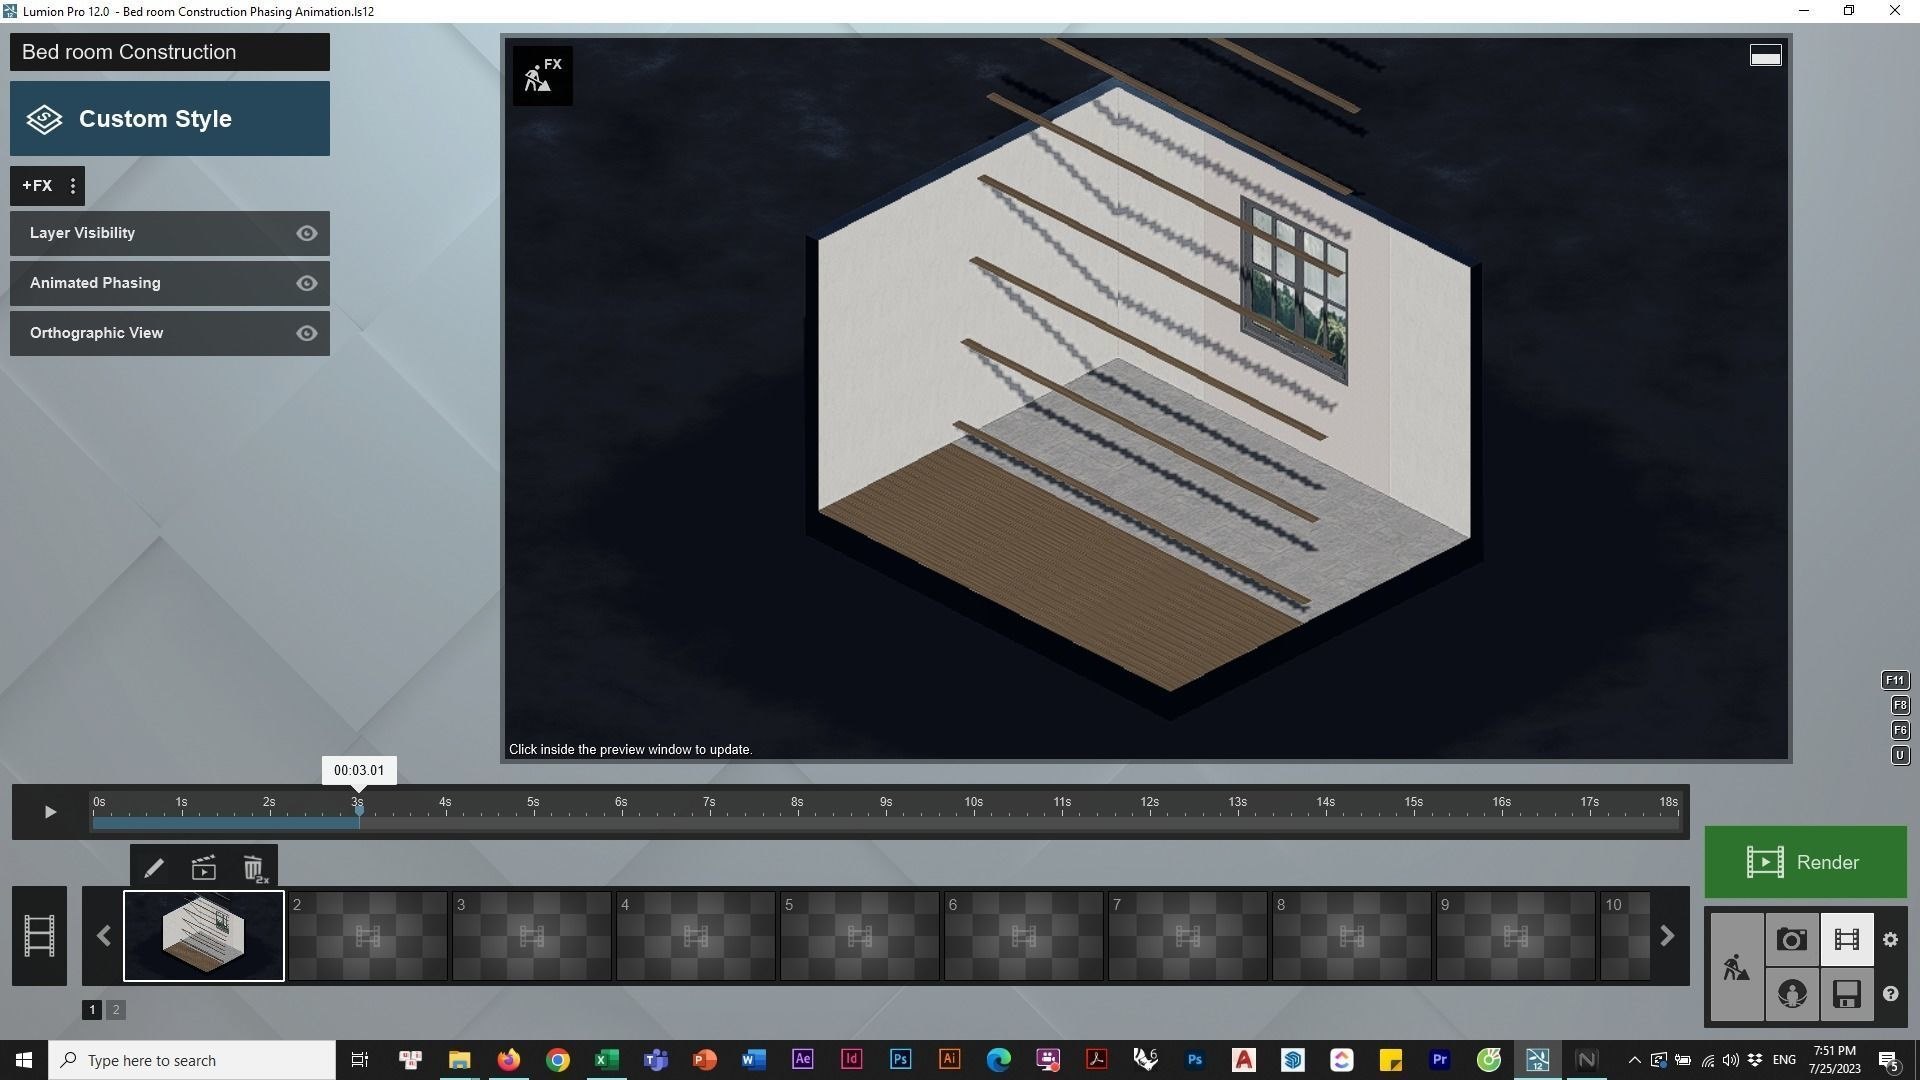
Task: Open 360 Panorama mode icon
Action: pos(1791,994)
